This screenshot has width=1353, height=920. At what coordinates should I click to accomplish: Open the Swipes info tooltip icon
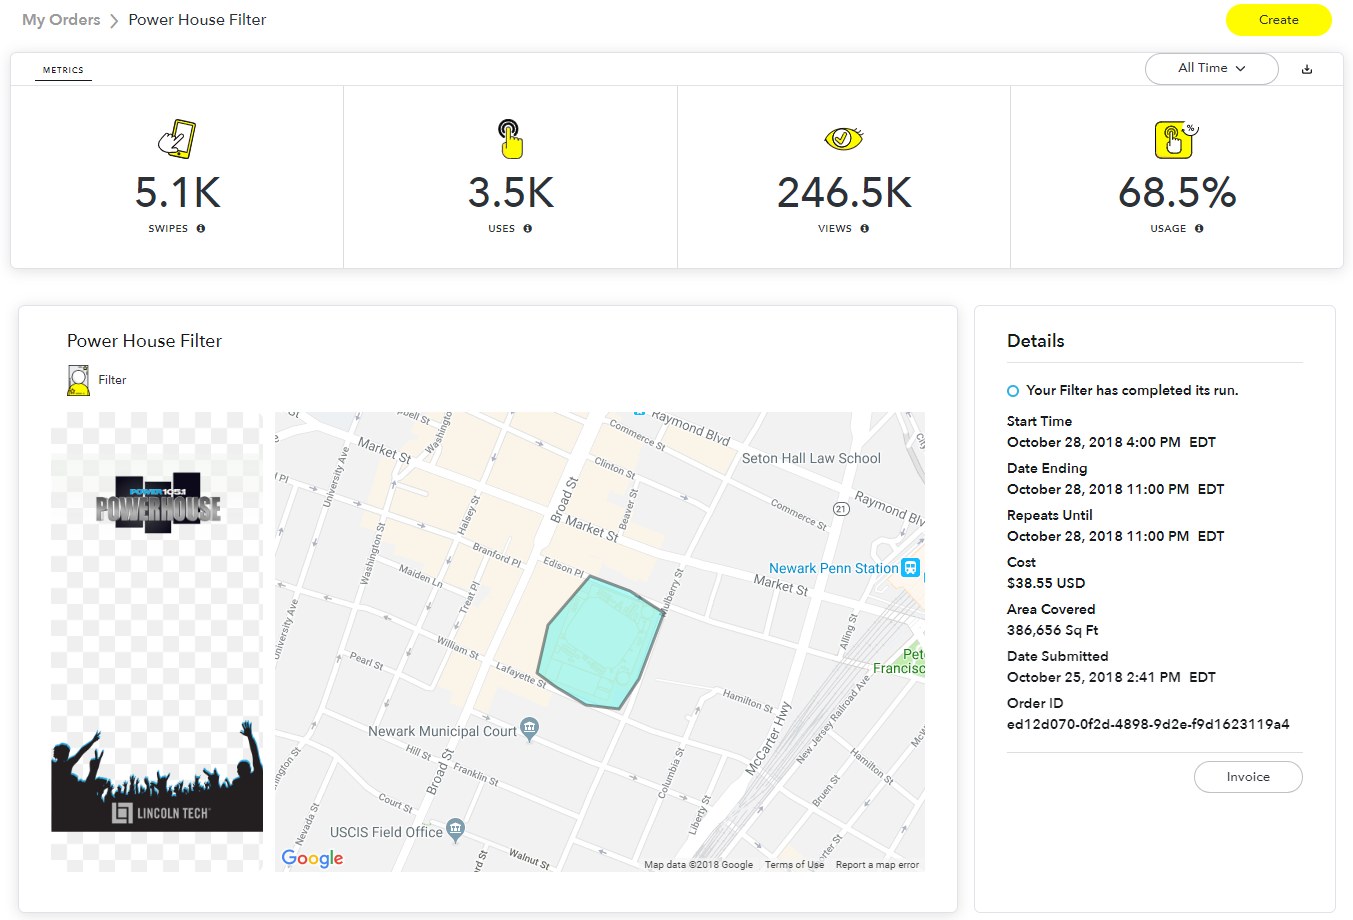point(201,228)
